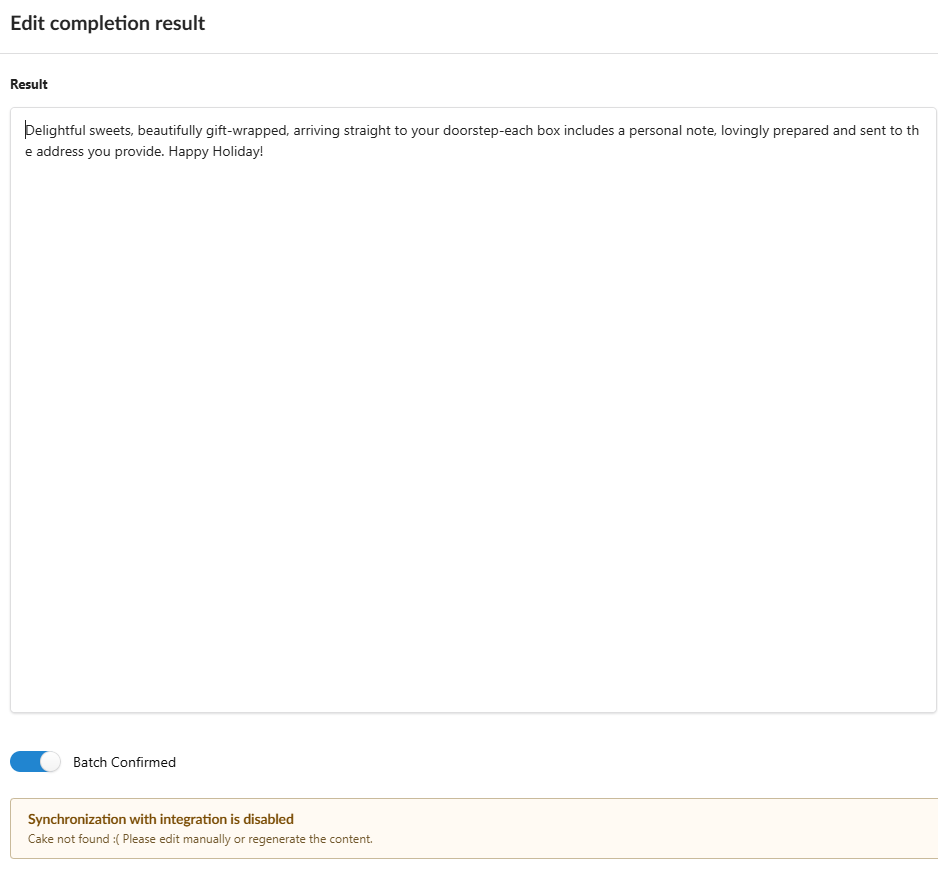Click the words lovingly prepared in the text
The image size is (938, 871).
[775, 130]
